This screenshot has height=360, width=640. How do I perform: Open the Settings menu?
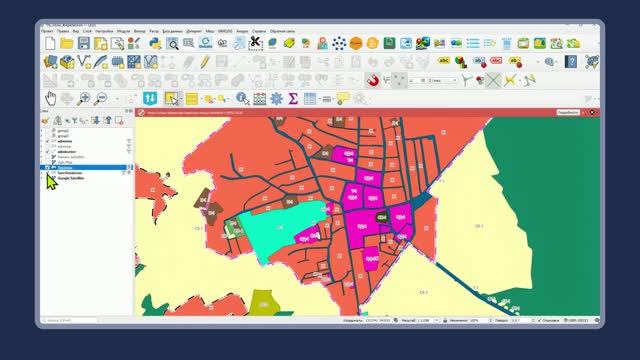tap(104, 31)
